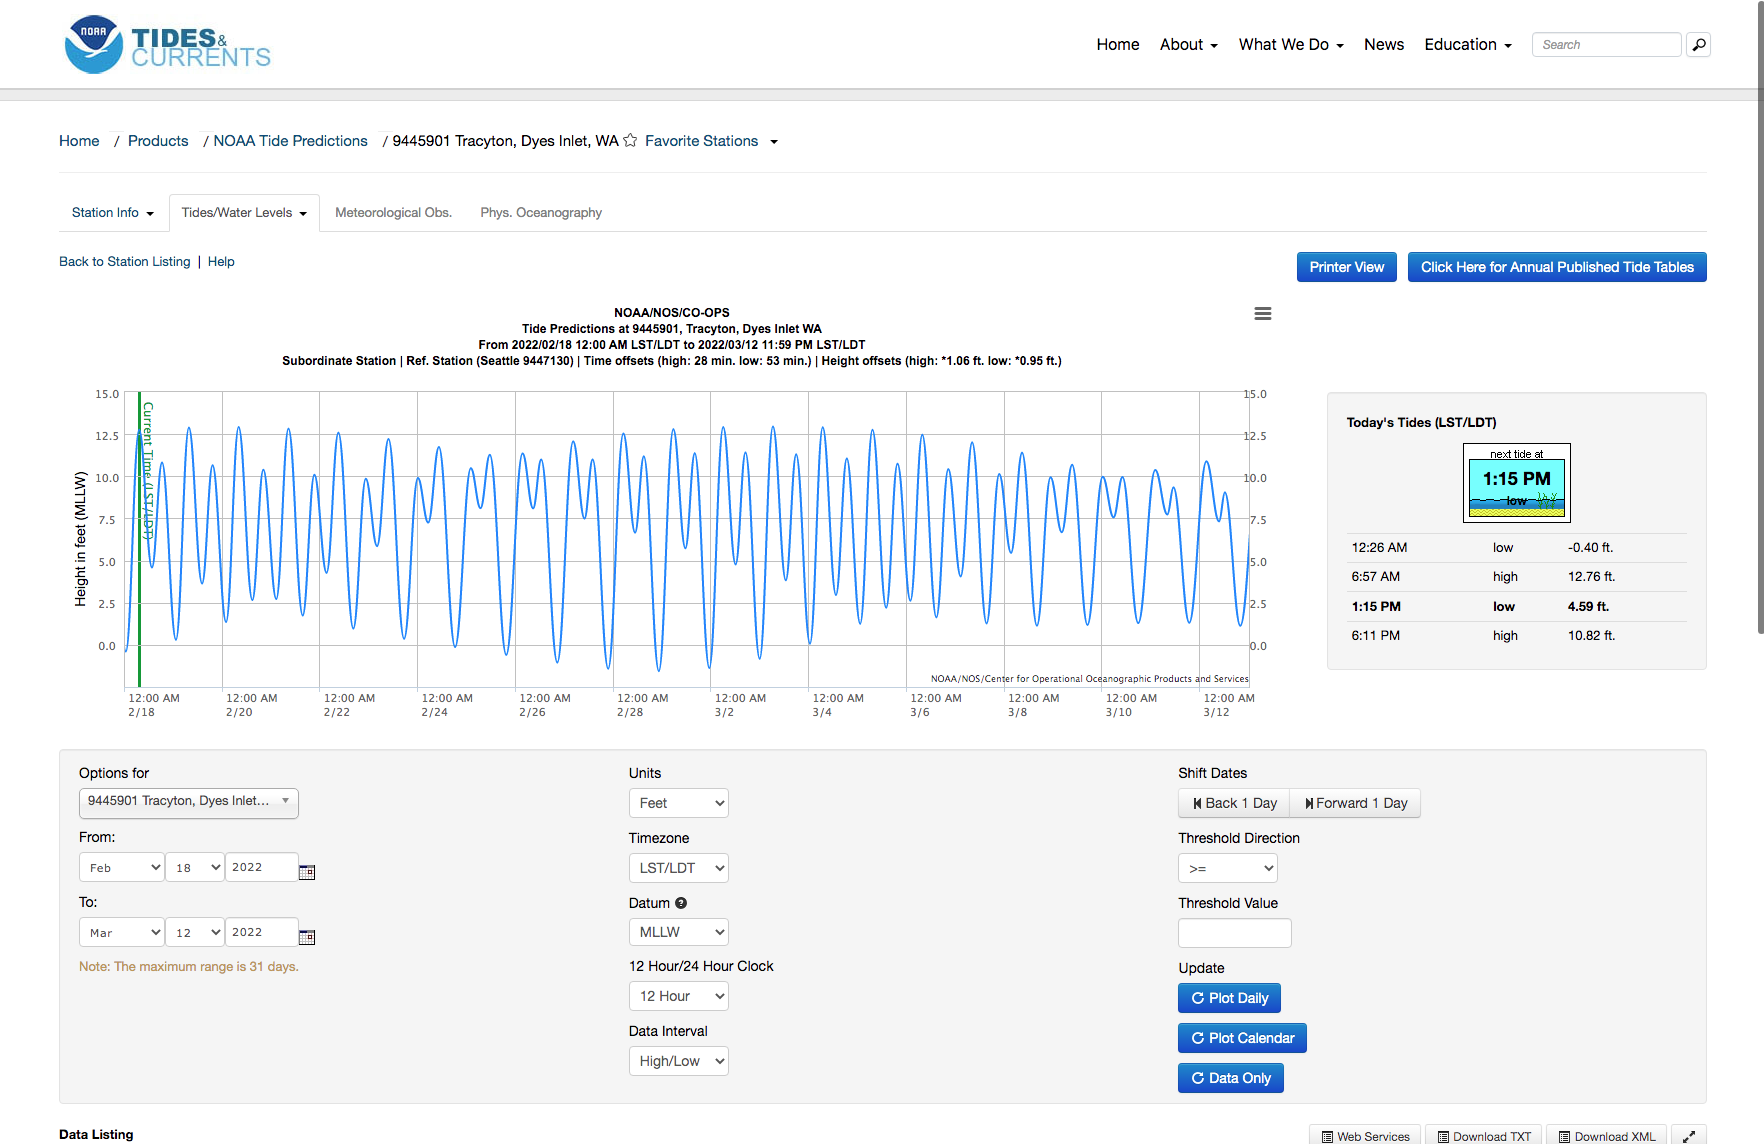1764x1144 pixels.
Task: Click the Data Only button
Action: pos(1231,1078)
